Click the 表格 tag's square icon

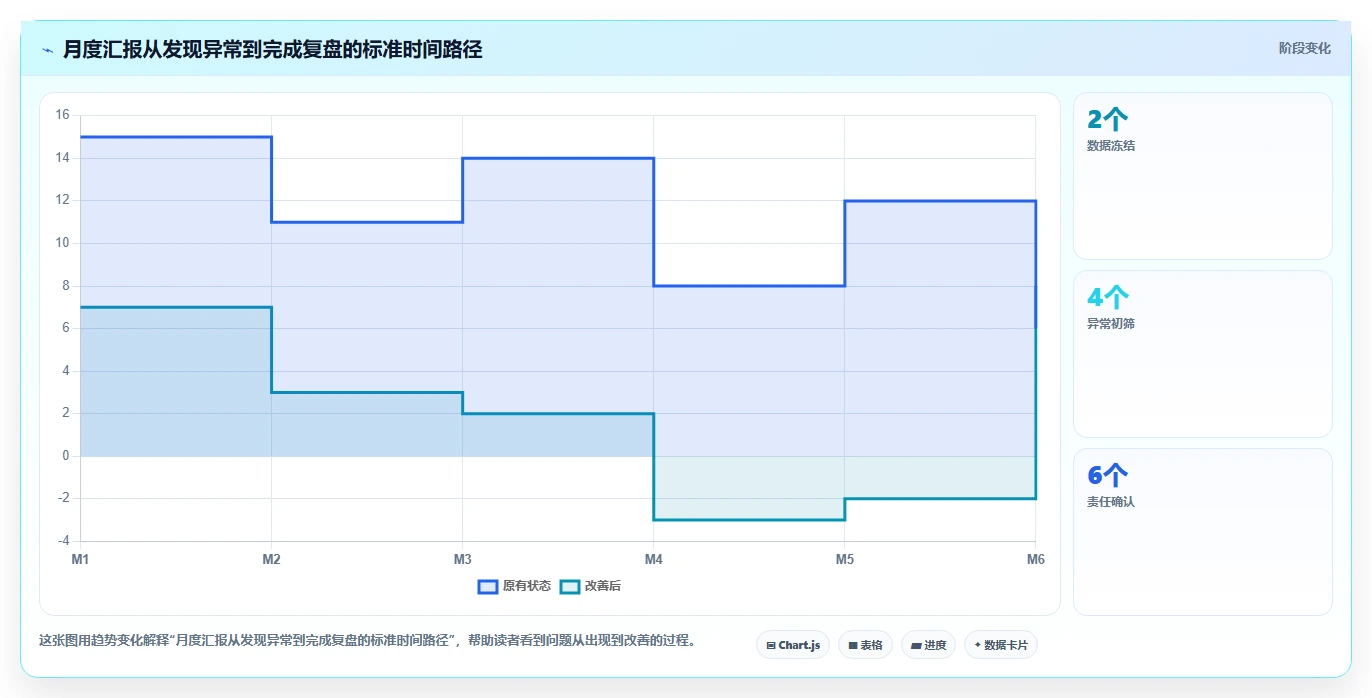pyautogui.click(x=853, y=646)
